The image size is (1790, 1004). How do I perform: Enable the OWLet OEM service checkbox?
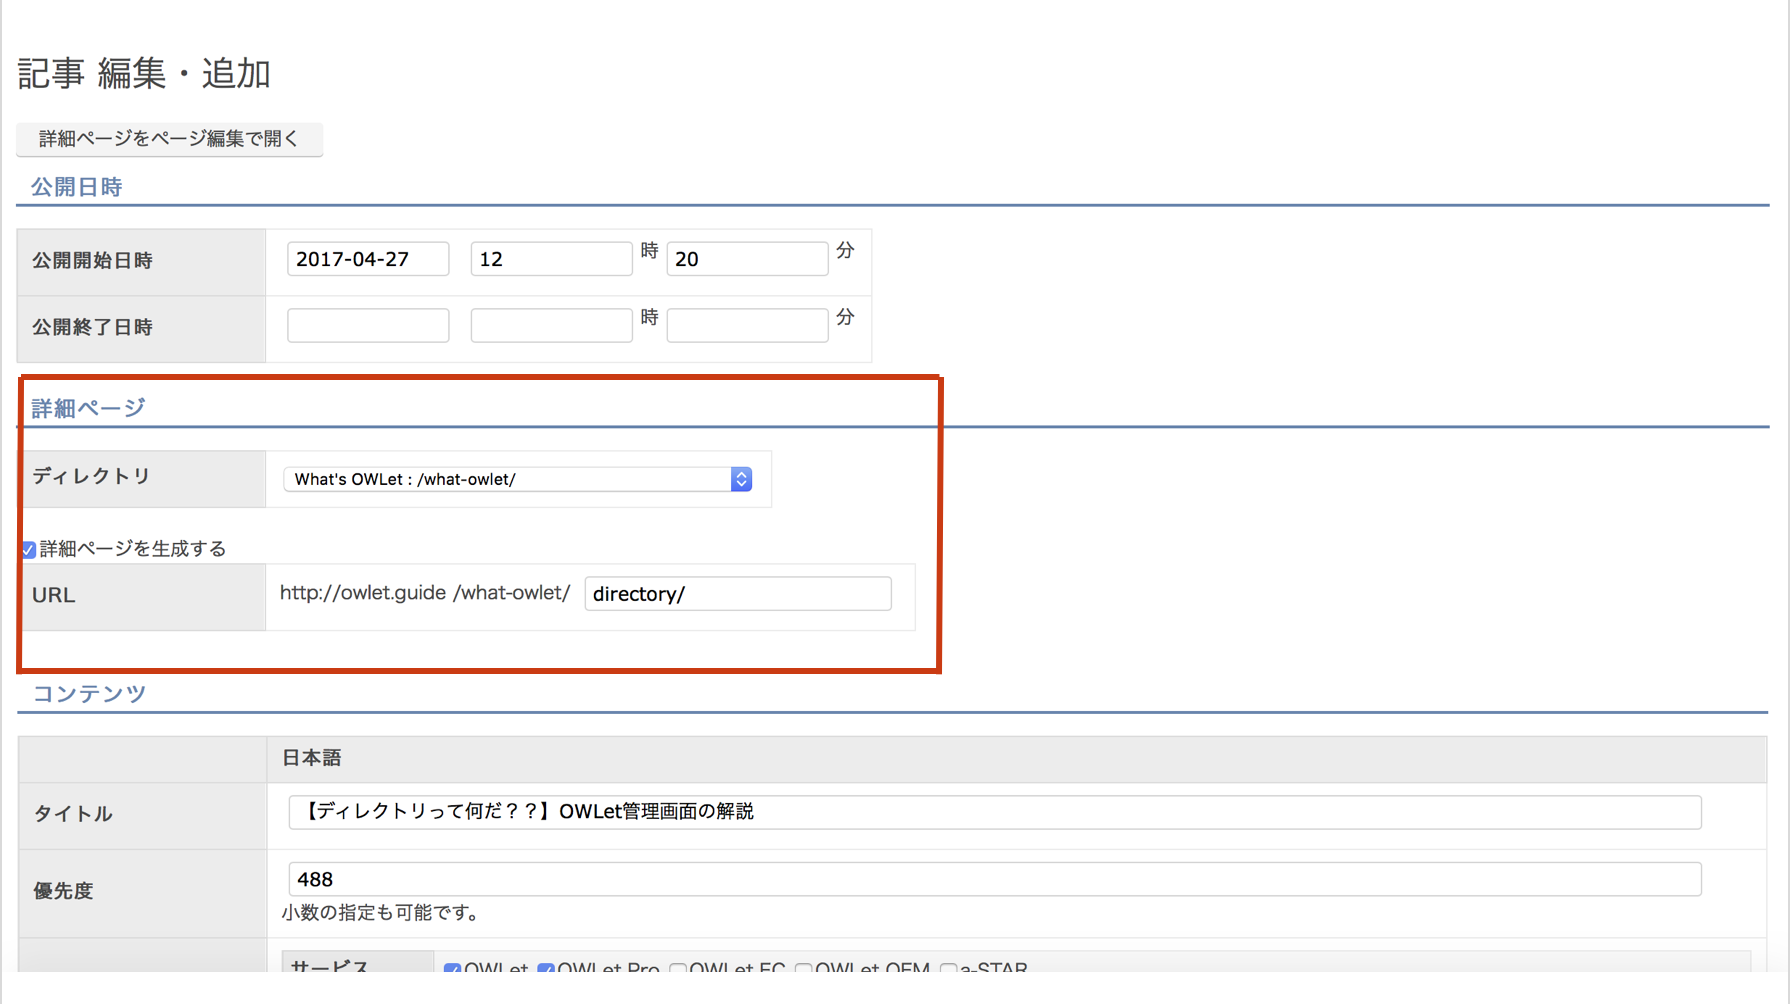tap(803, 968)
